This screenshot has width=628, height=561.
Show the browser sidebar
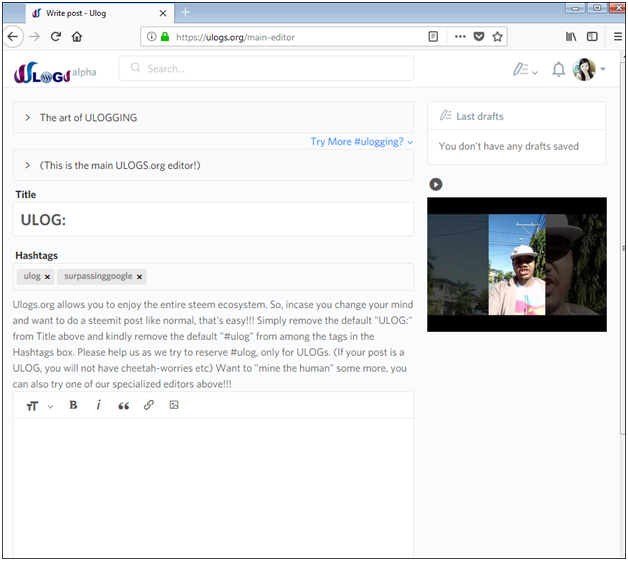pyautogui.click(x=592, y=37)
